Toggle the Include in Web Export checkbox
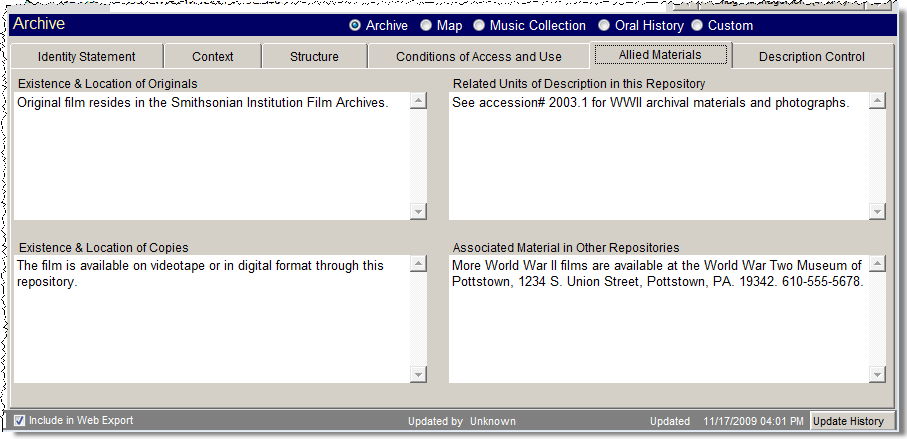The height and width of the screenshot is (439, 907). tap(20, 420)
